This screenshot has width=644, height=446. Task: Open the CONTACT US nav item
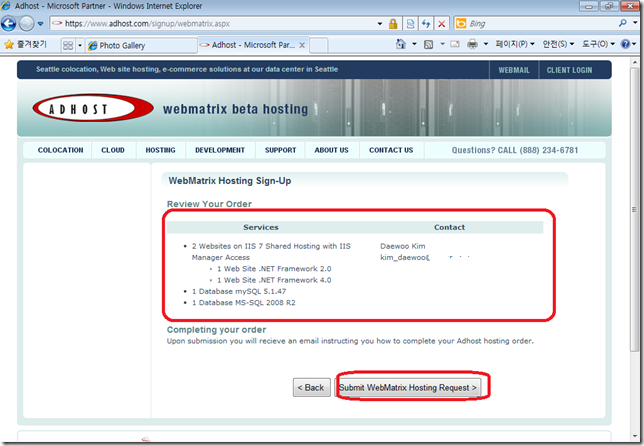pos(391,150)
